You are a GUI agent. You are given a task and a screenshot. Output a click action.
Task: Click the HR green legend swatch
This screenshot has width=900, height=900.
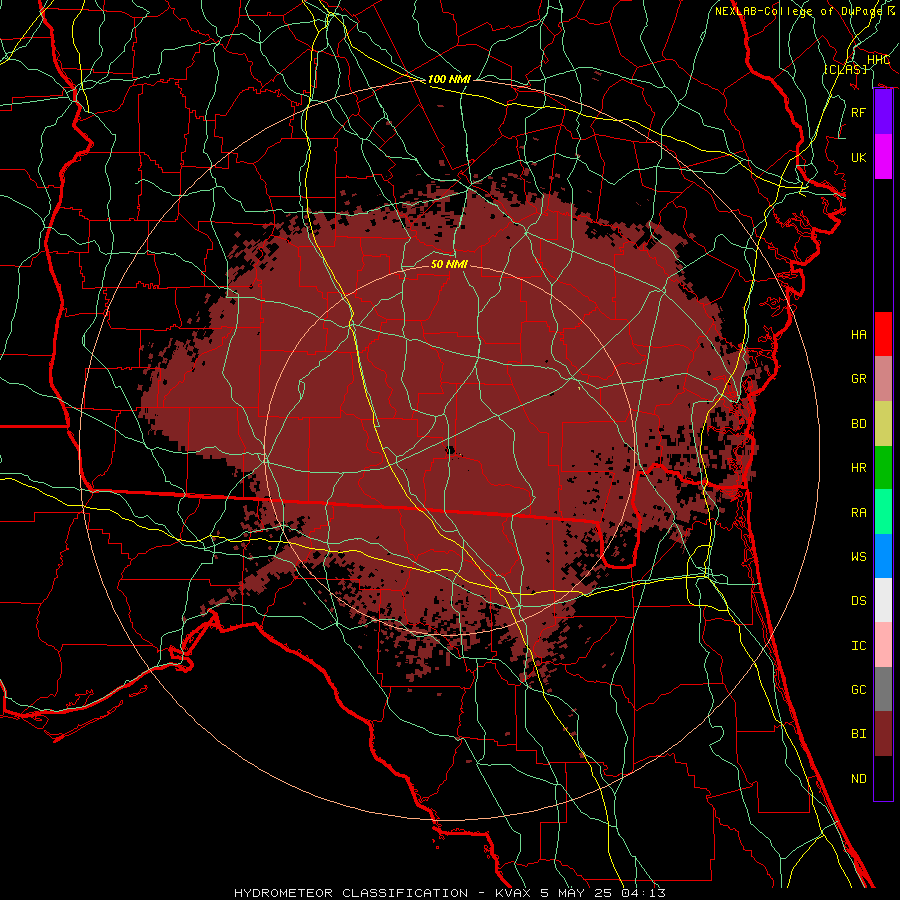tap(883, 468)
